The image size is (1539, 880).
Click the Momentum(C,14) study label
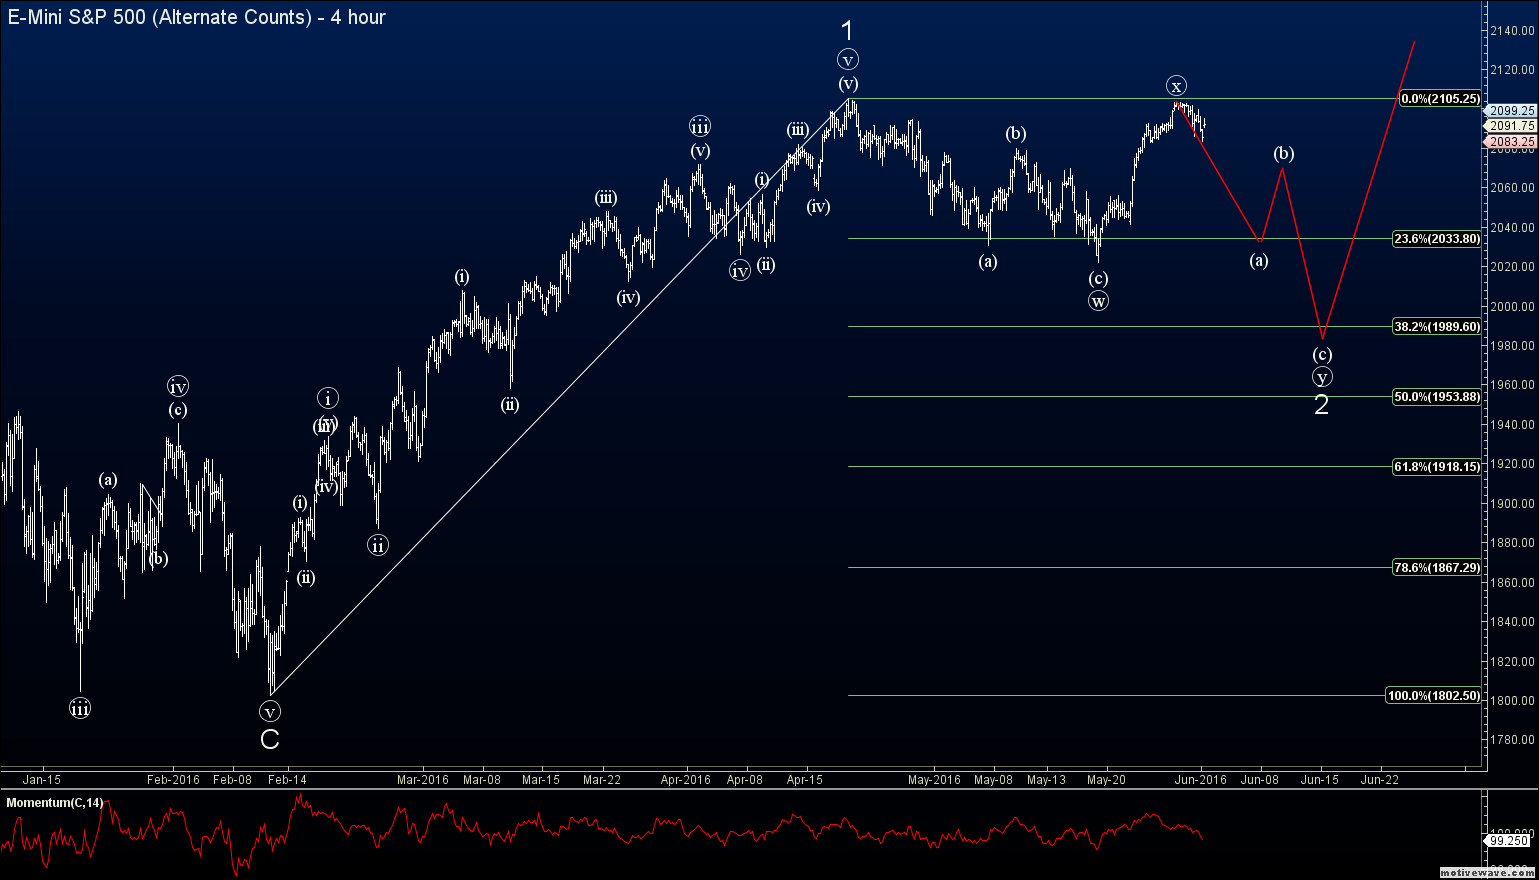point(54,803)
